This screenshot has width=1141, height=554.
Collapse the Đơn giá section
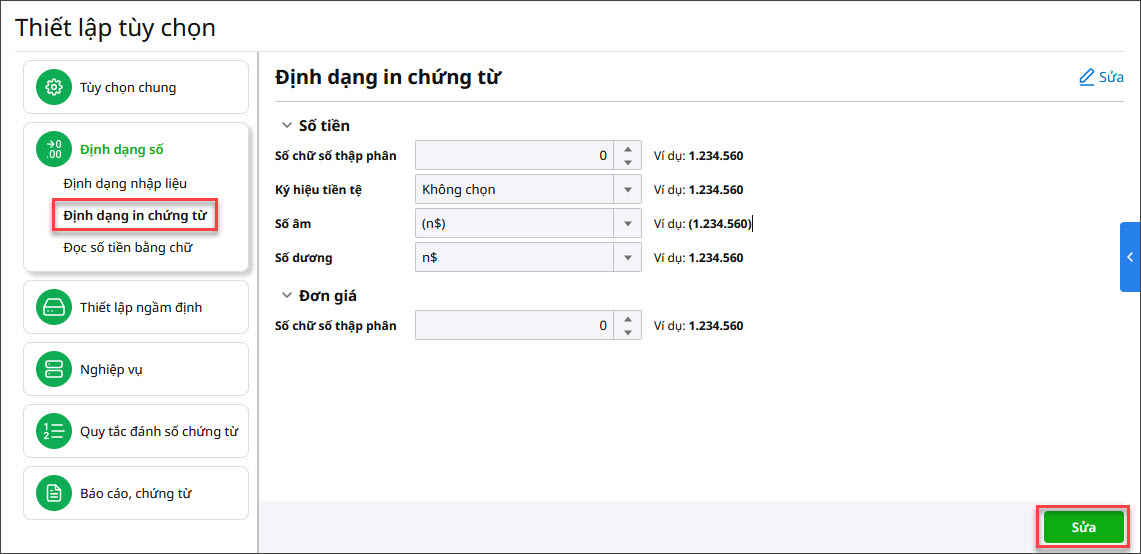[x=286, y=296]
